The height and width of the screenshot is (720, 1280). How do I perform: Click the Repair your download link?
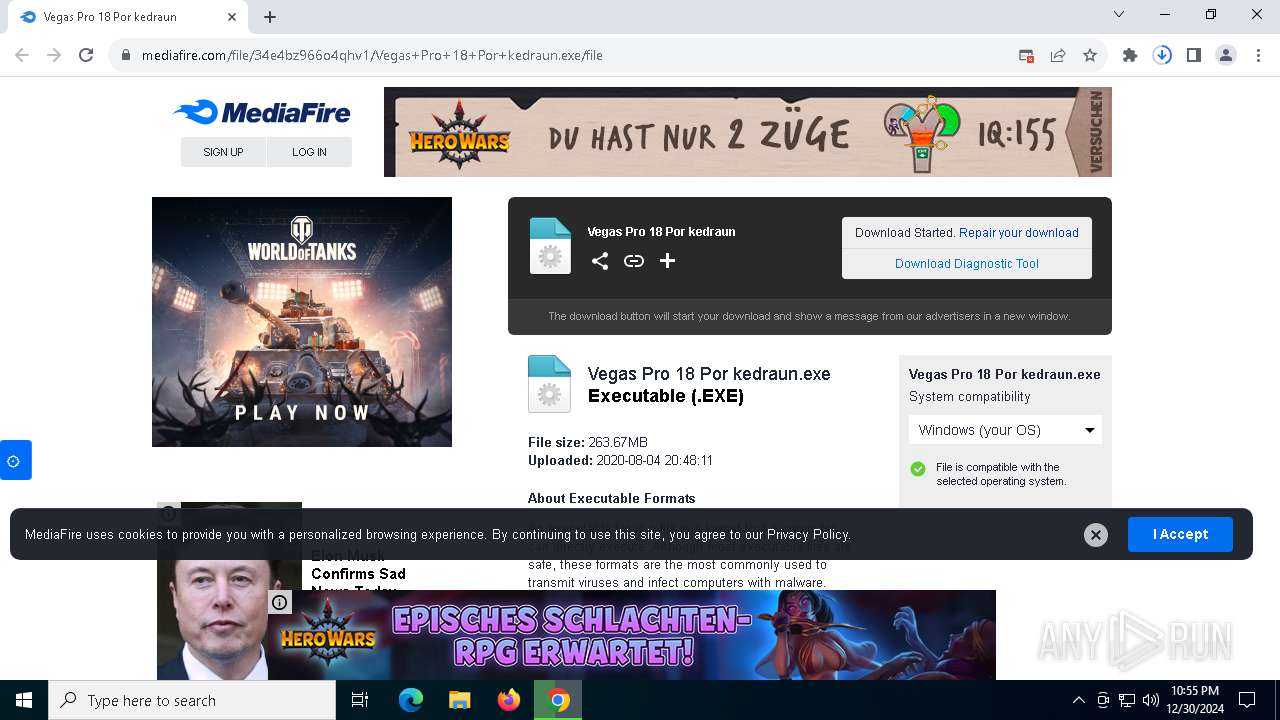pos(1019,233)
